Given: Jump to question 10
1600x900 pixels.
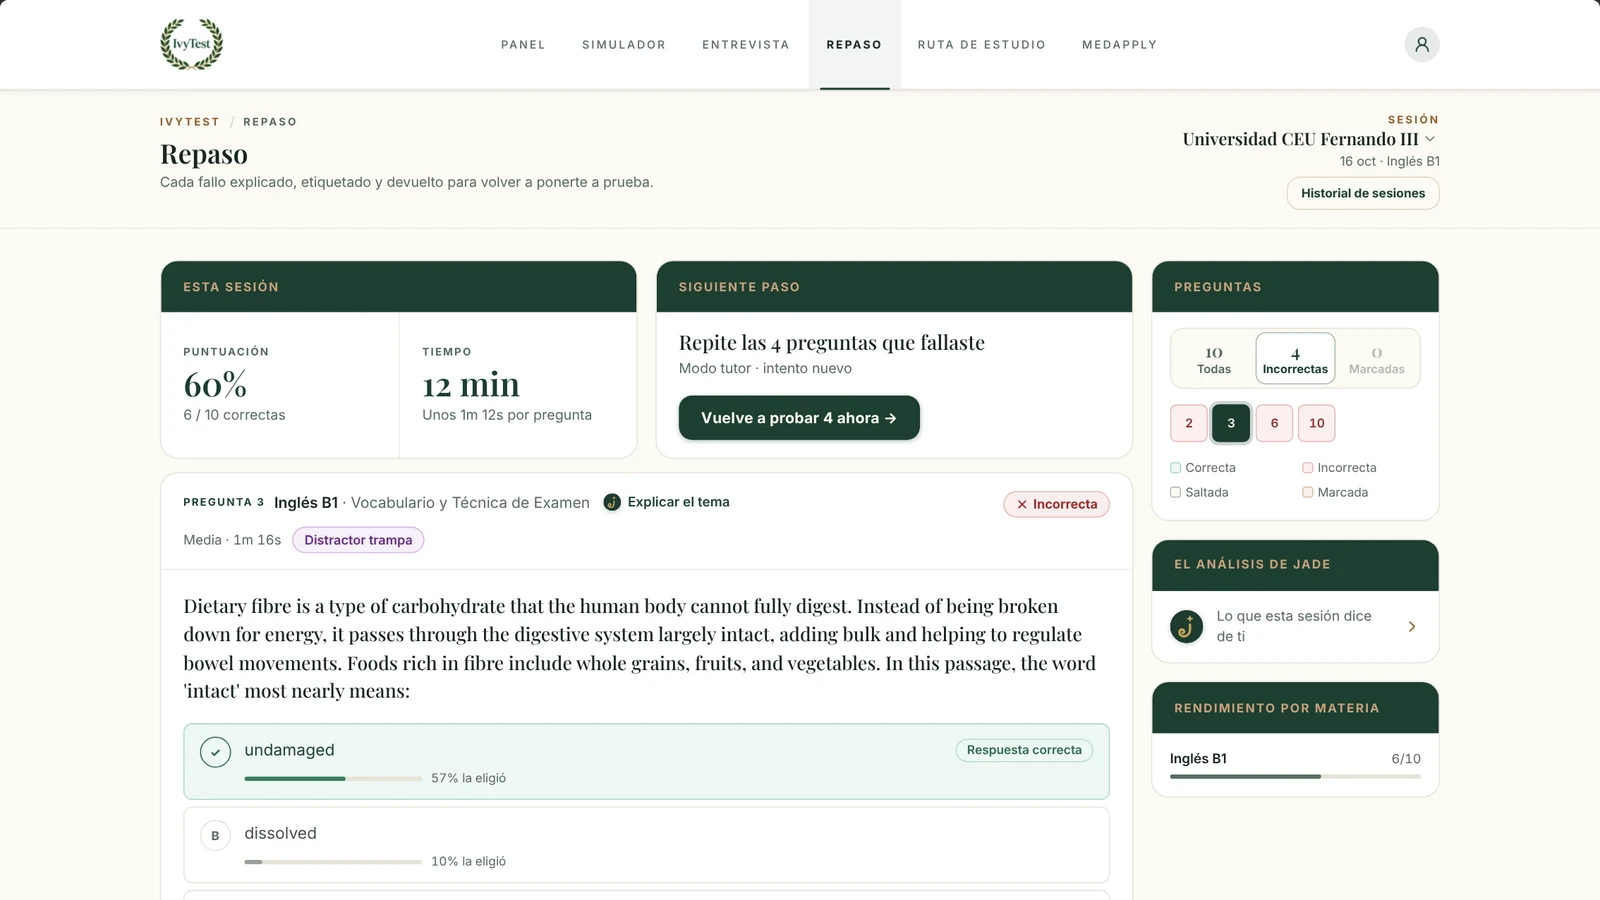Looking at the screenshot, I should (x=1317, y=423).
